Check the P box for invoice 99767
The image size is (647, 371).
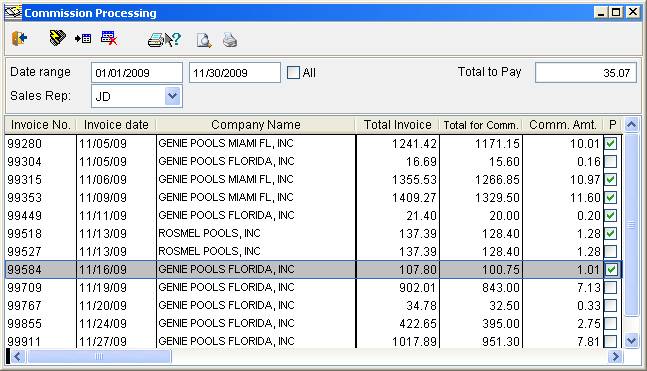611,305
